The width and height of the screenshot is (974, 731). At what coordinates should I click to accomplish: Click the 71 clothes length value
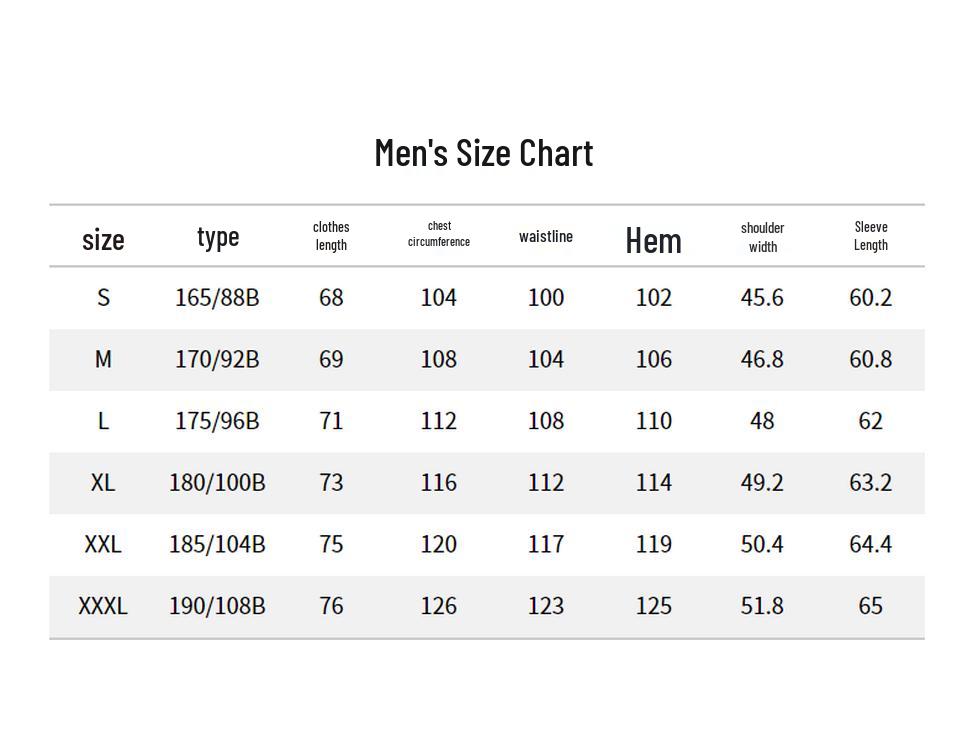click(x=331, y=421)
